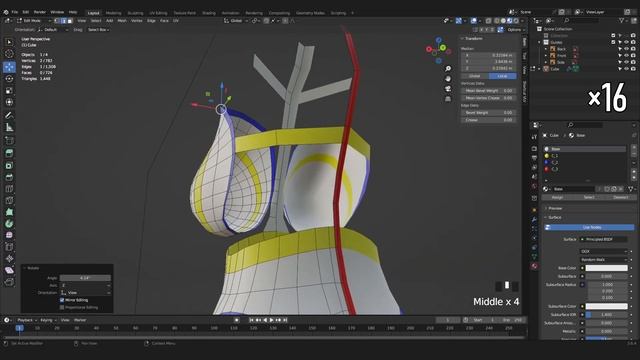Select the Transform tool
Image resolution: width=640 pixels, height=360 pixels.
9,102
